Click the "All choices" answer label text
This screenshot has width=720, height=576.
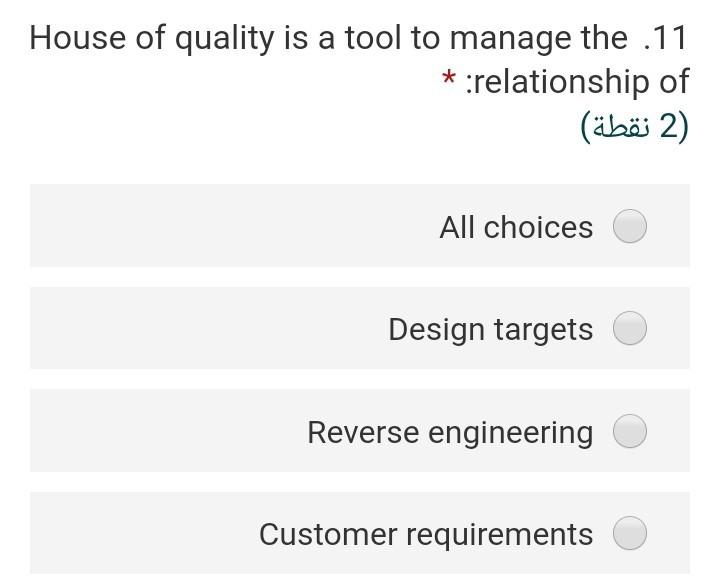(x=516, y=227)
